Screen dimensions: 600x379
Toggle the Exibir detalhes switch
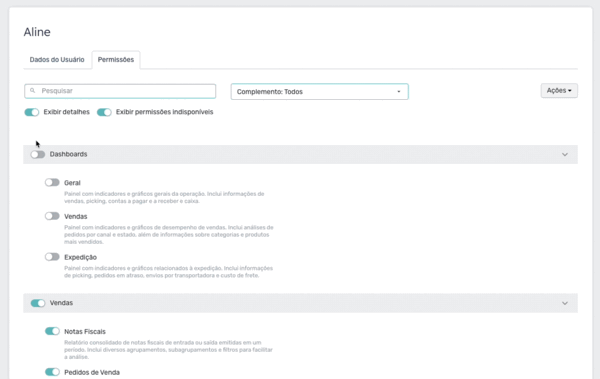[x=32, y=112]
